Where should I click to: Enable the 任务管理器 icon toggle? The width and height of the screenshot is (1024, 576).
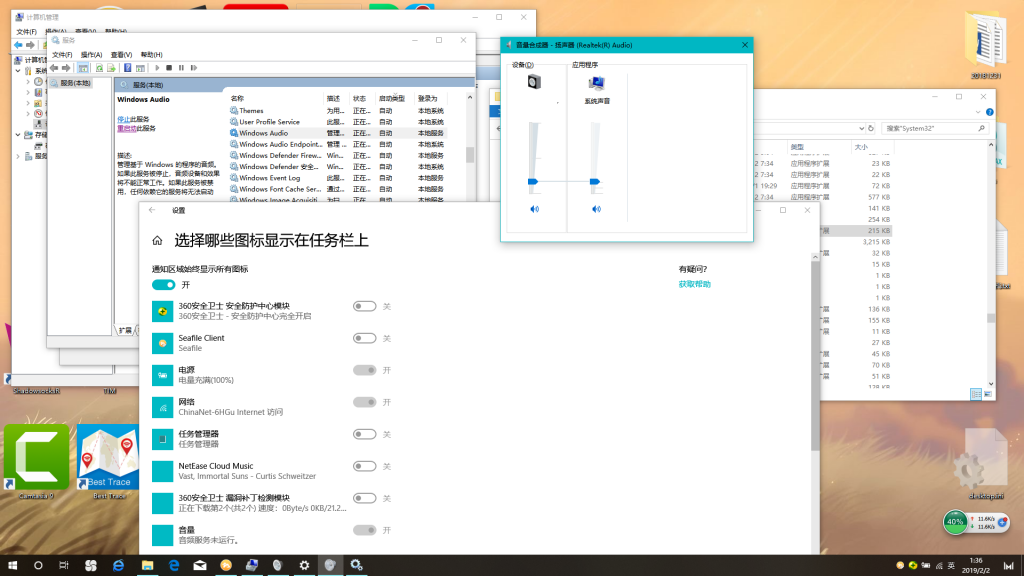click(364, 434)
